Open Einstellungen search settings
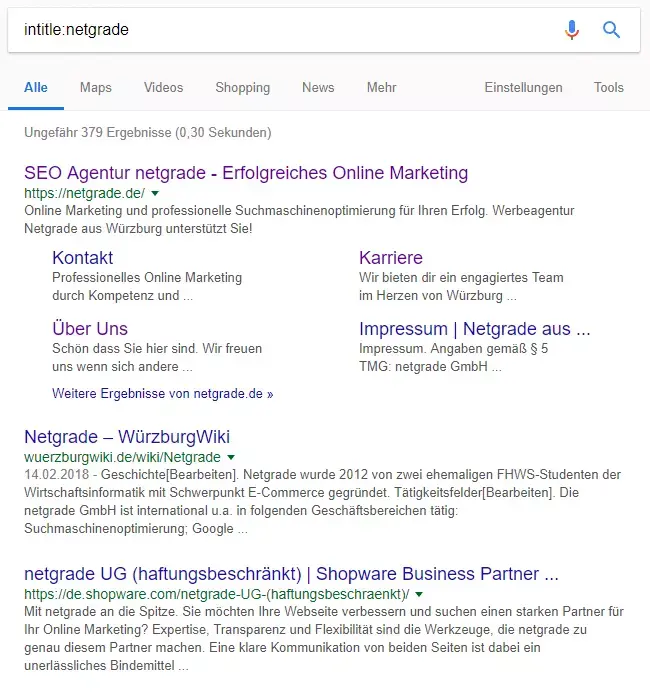The height and width of the screenshot is (694, 650). pyautogui.click(x=523, y=88)
